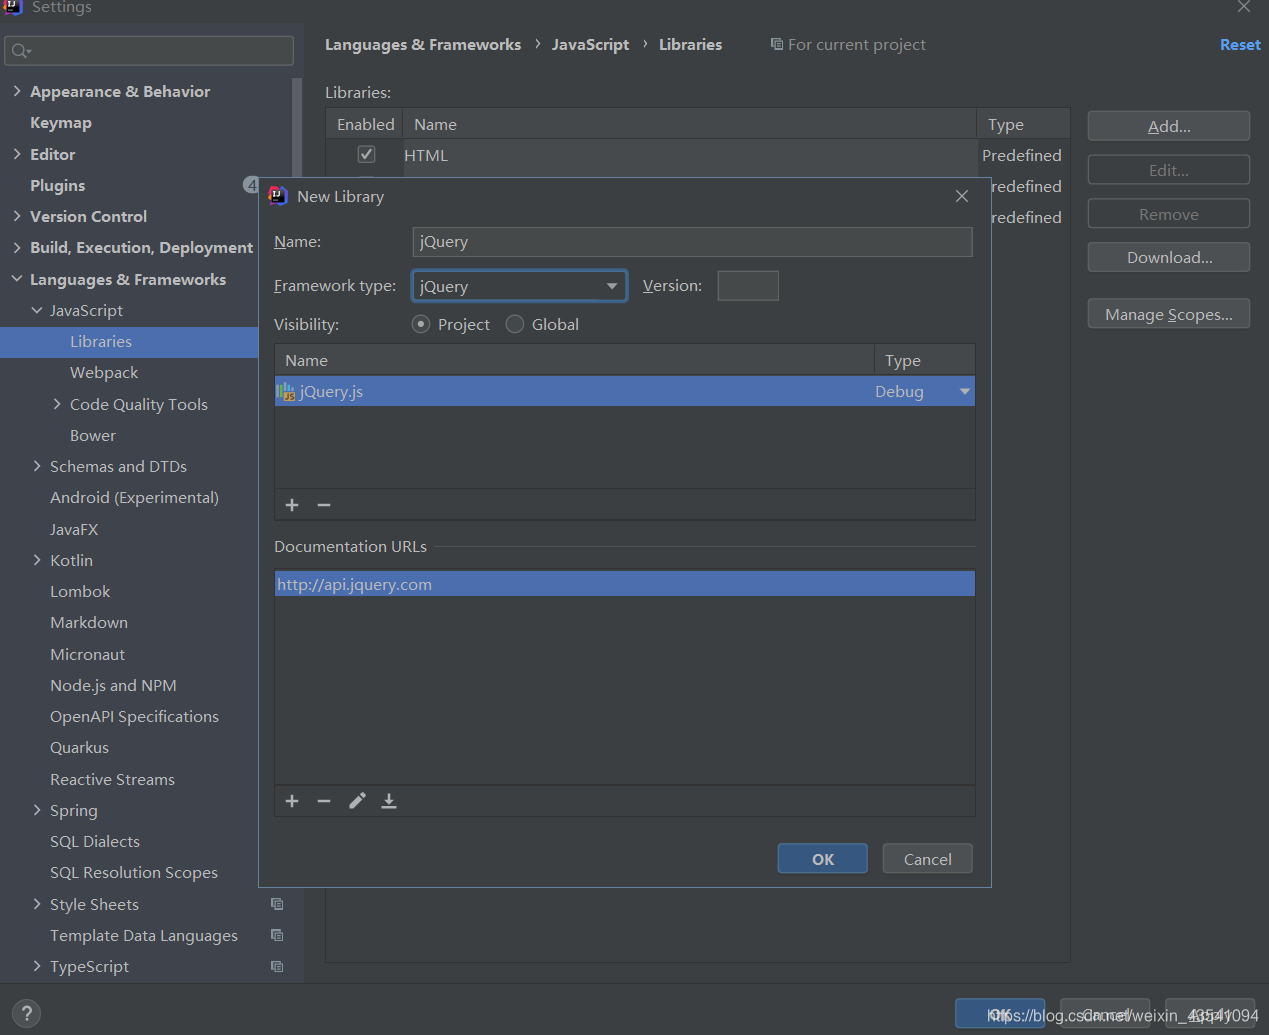Click the Version input field
Viewport: 1269px width, 1035px height.
coord(748,286)
